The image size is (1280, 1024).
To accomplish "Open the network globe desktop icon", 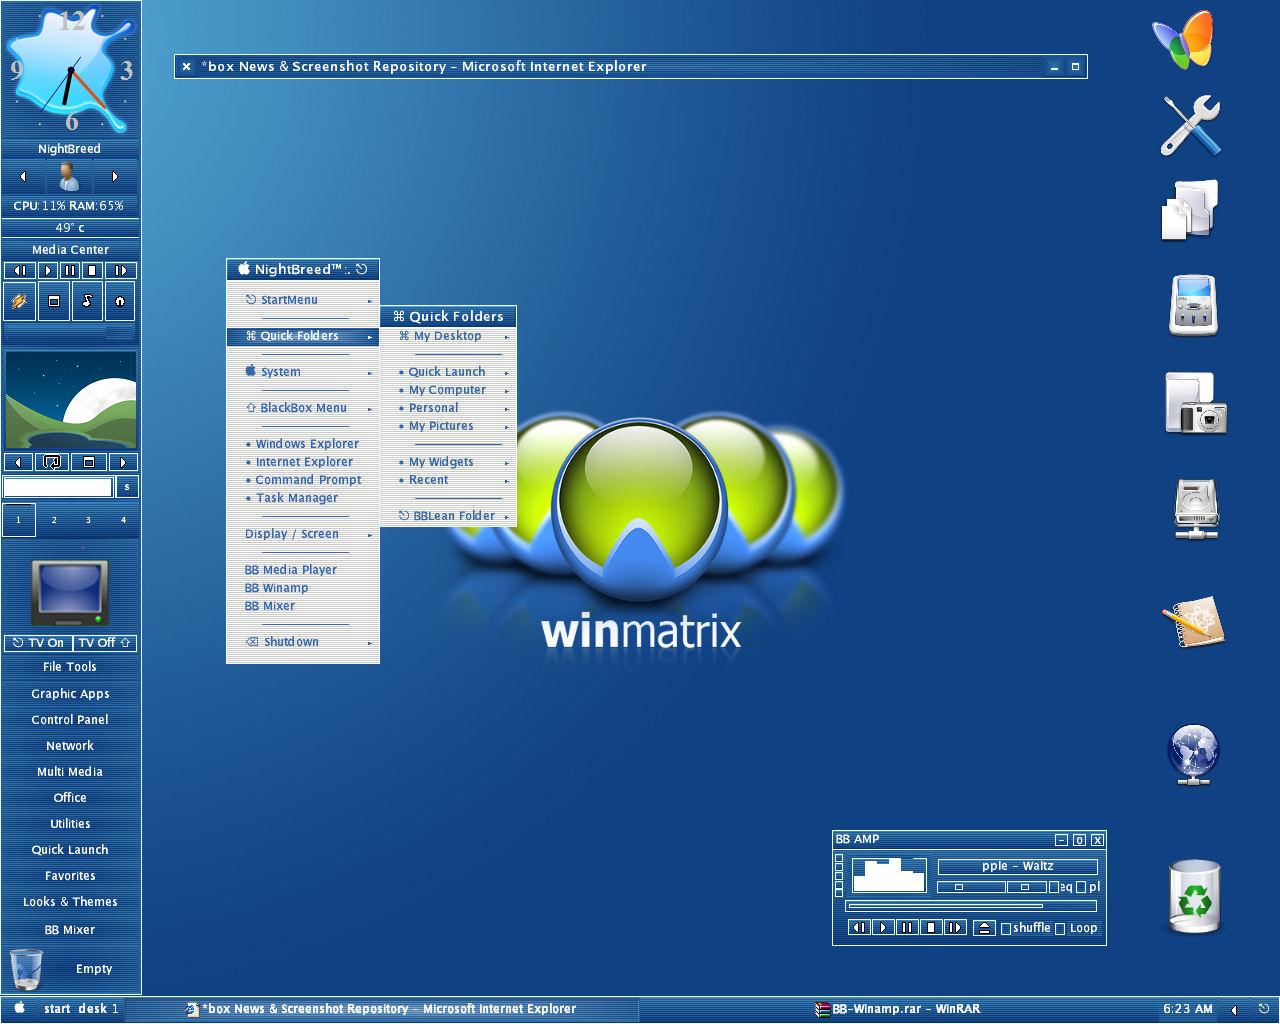I will tap(1194, 754).
